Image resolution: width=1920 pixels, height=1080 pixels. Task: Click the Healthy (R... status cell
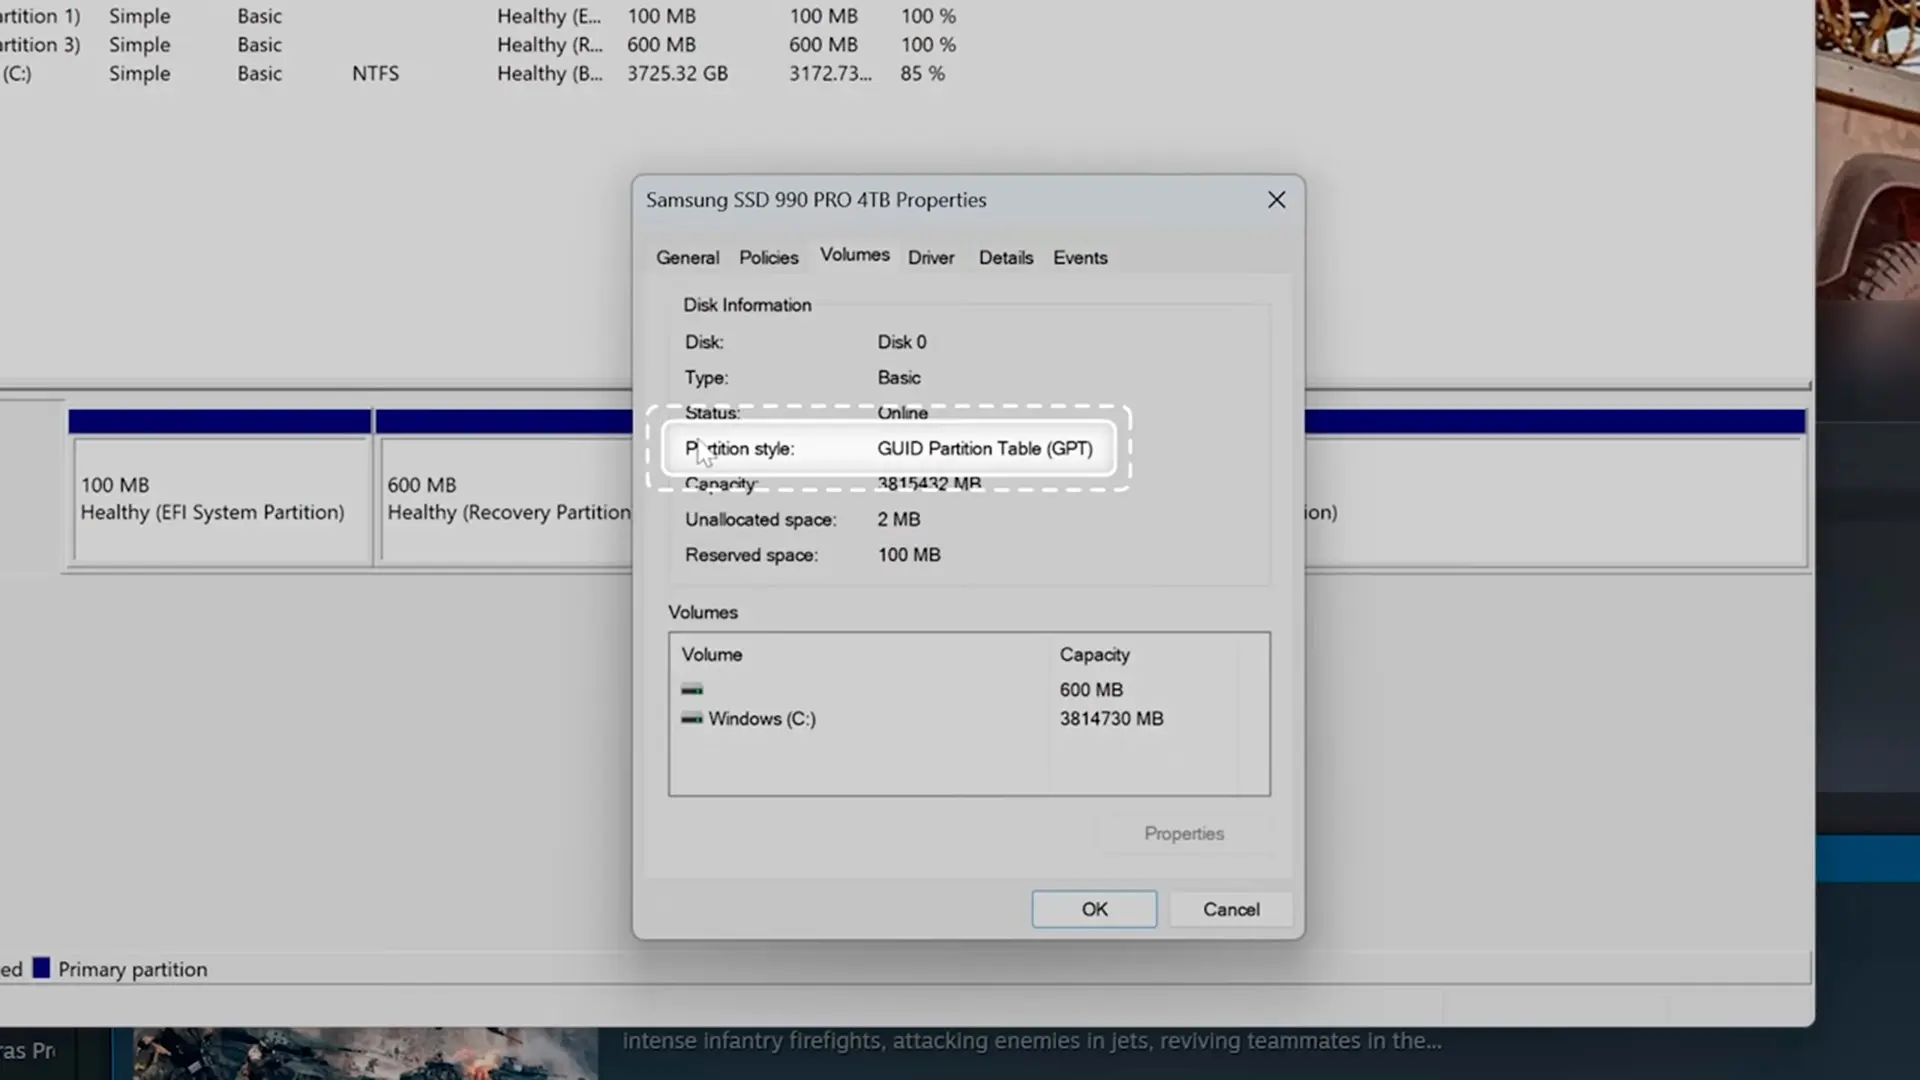point(549,45)
